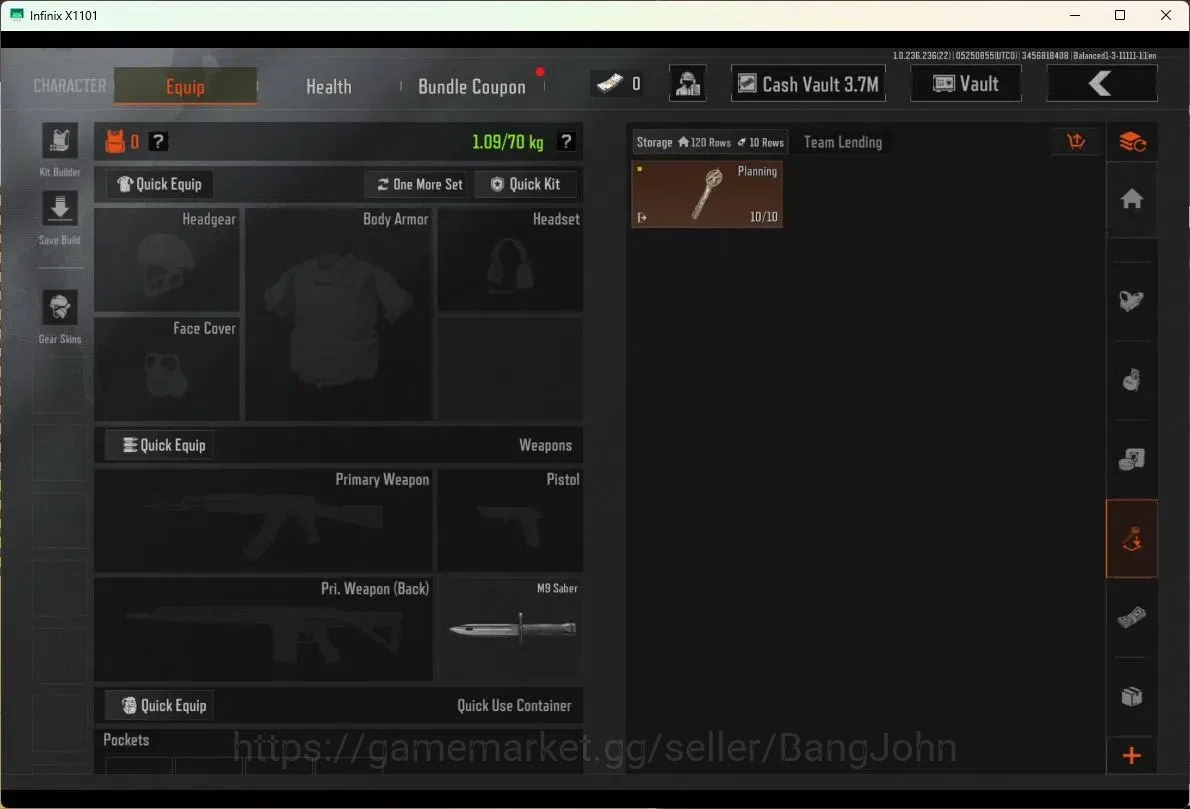Select the grenade category icon in sidebar
The width and height of the screenshot is (1190, 809).
tap(1132, 379)
